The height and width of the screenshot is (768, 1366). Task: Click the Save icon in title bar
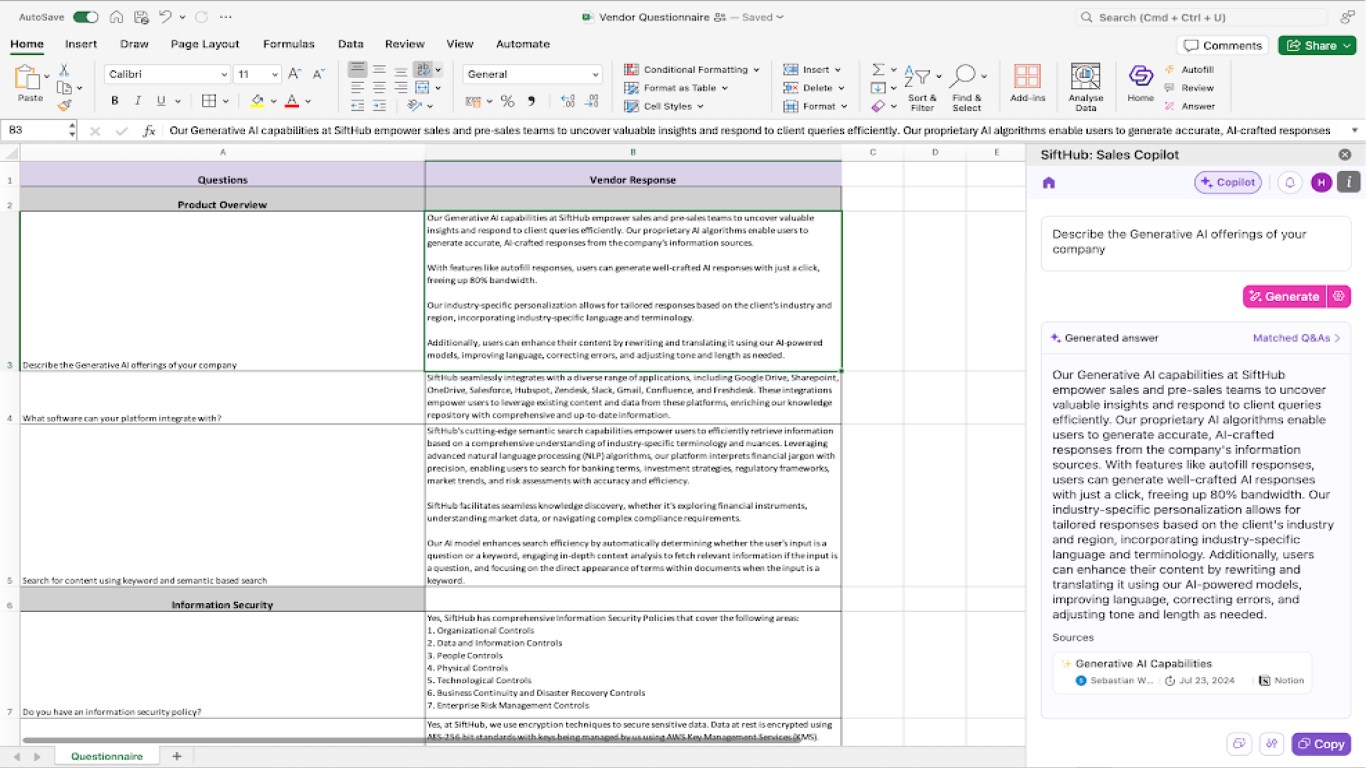(141, 17)
